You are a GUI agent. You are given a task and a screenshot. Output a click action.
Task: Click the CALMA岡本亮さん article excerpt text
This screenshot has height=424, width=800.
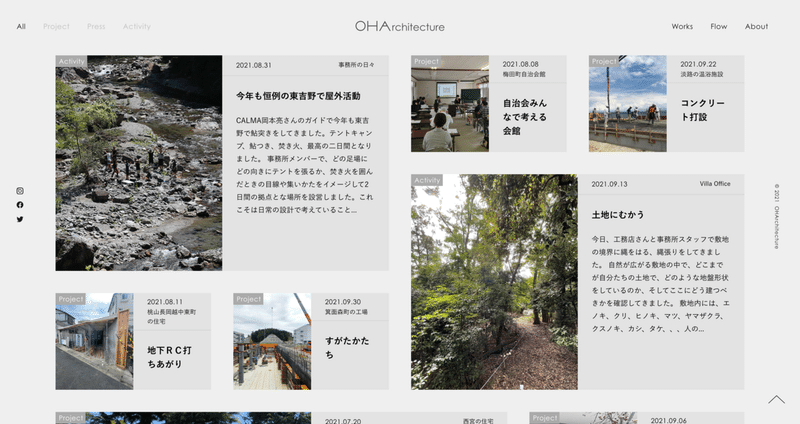coord(305,165)
